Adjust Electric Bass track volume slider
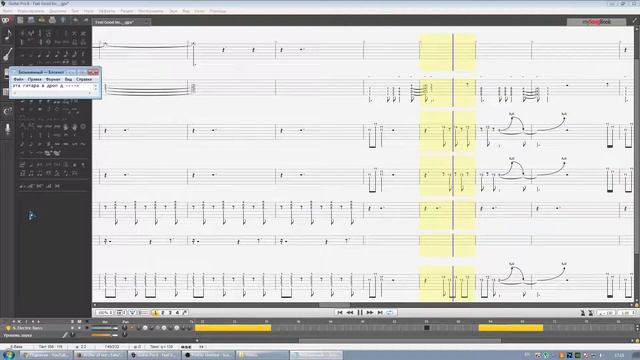 (104, 328)
